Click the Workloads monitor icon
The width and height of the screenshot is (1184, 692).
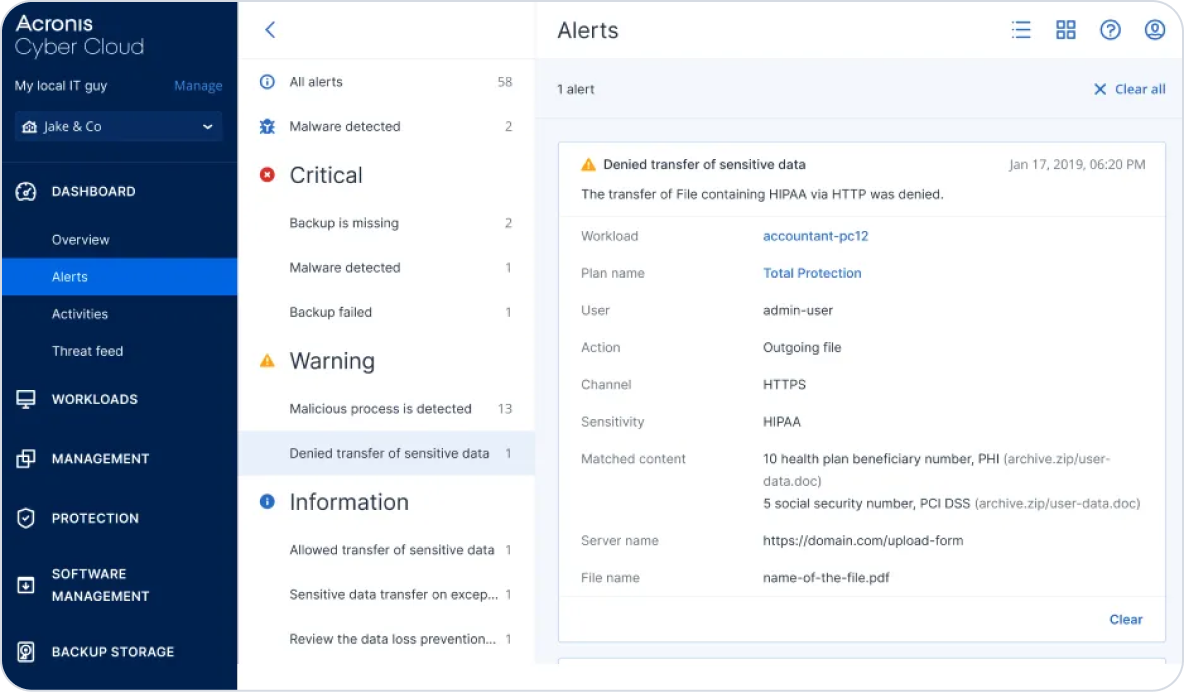26,399
